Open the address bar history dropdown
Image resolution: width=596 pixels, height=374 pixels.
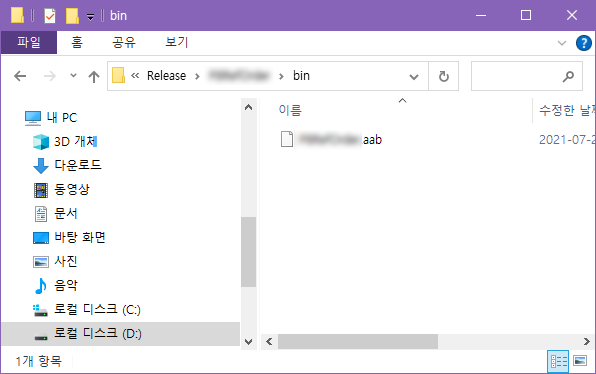[x=414, y=76]
